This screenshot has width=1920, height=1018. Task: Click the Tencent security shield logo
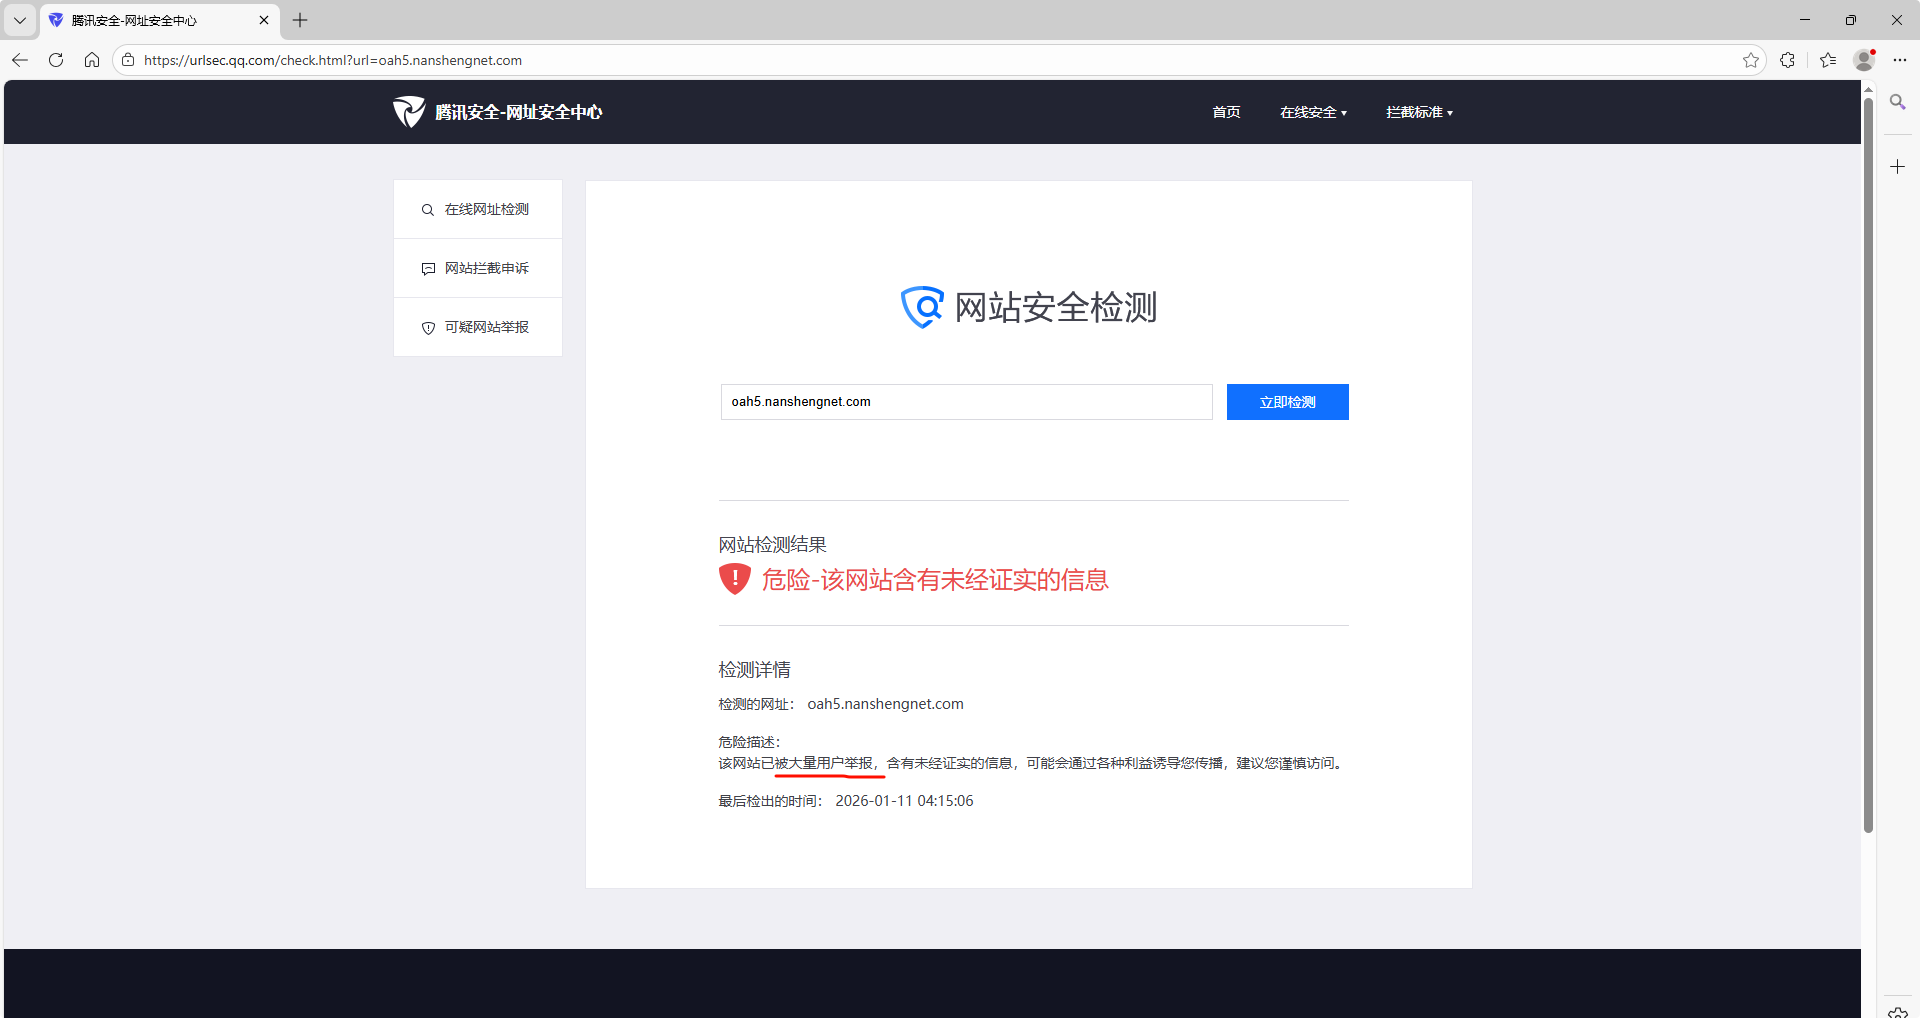pyautogui.click(x=409, y=112)
